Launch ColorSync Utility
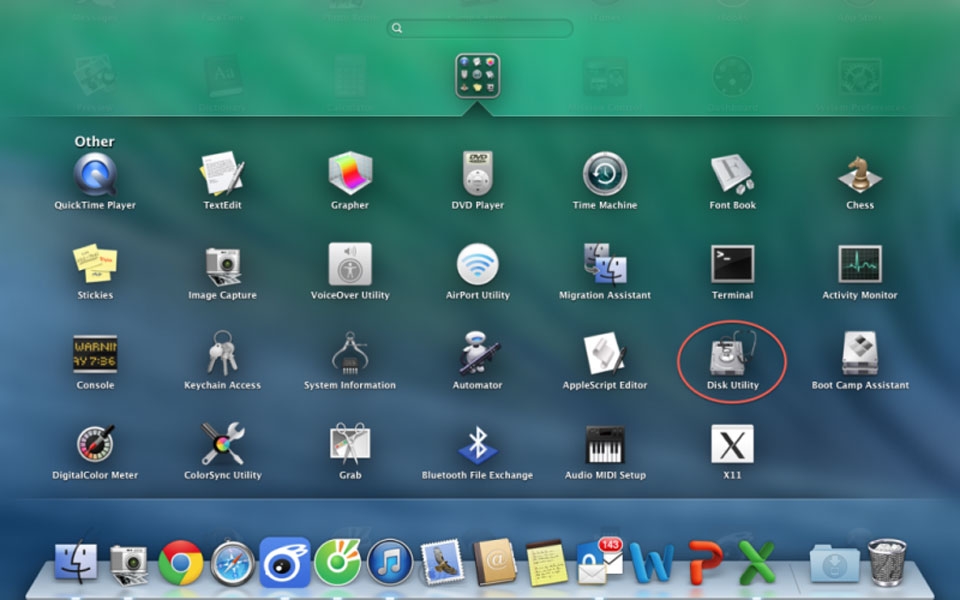Screen dimensions: 960x600 [222, 443]
